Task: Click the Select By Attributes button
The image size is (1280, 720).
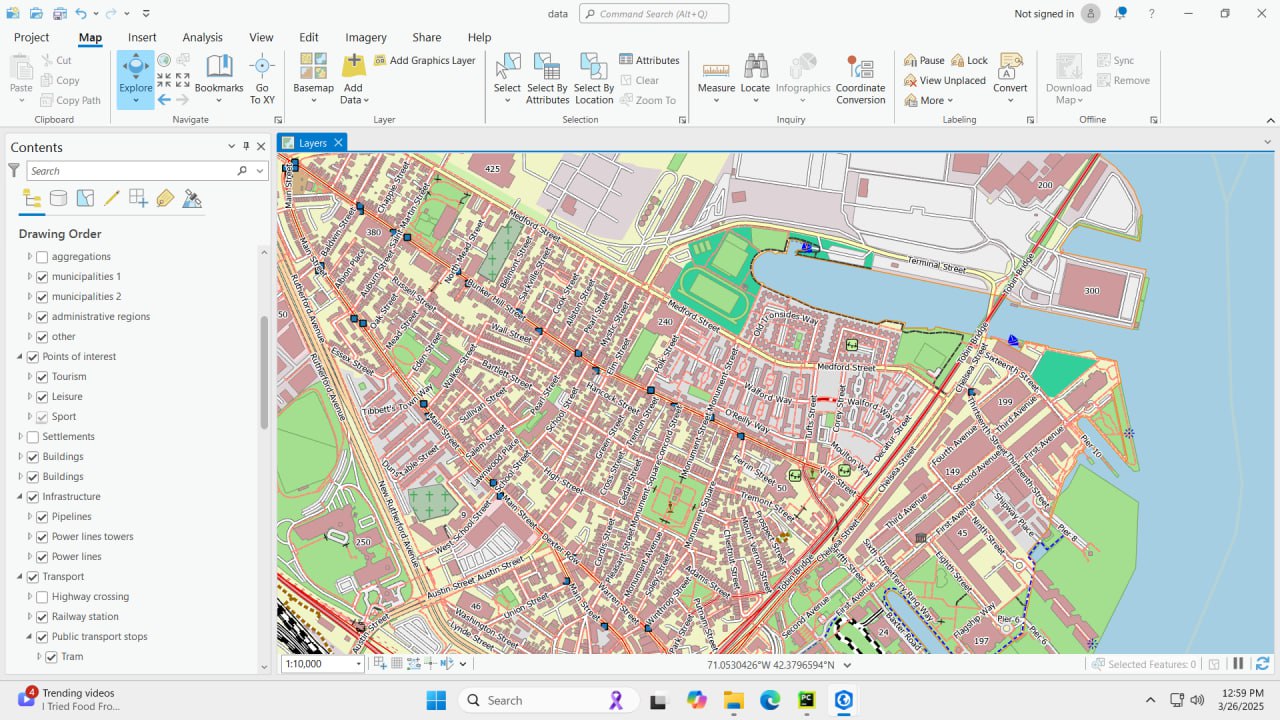Action: coord(546,80)
